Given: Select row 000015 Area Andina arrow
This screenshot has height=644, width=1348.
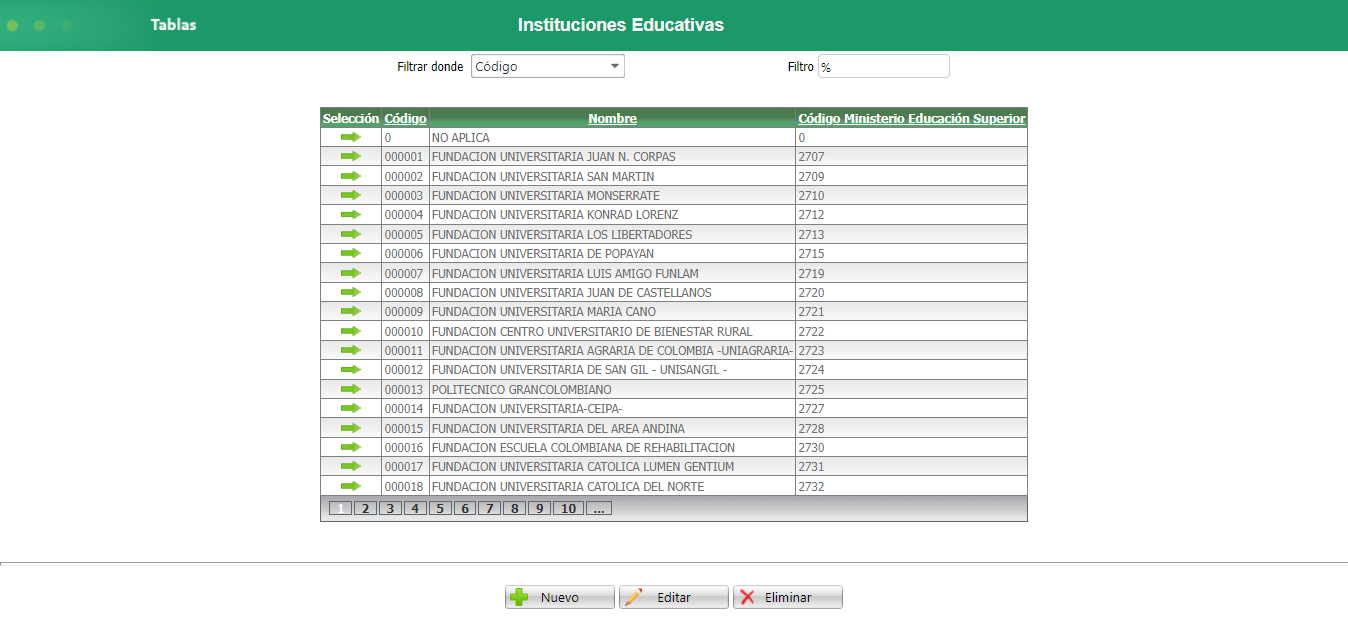Looking at the screenshot, I should point(350,428).
